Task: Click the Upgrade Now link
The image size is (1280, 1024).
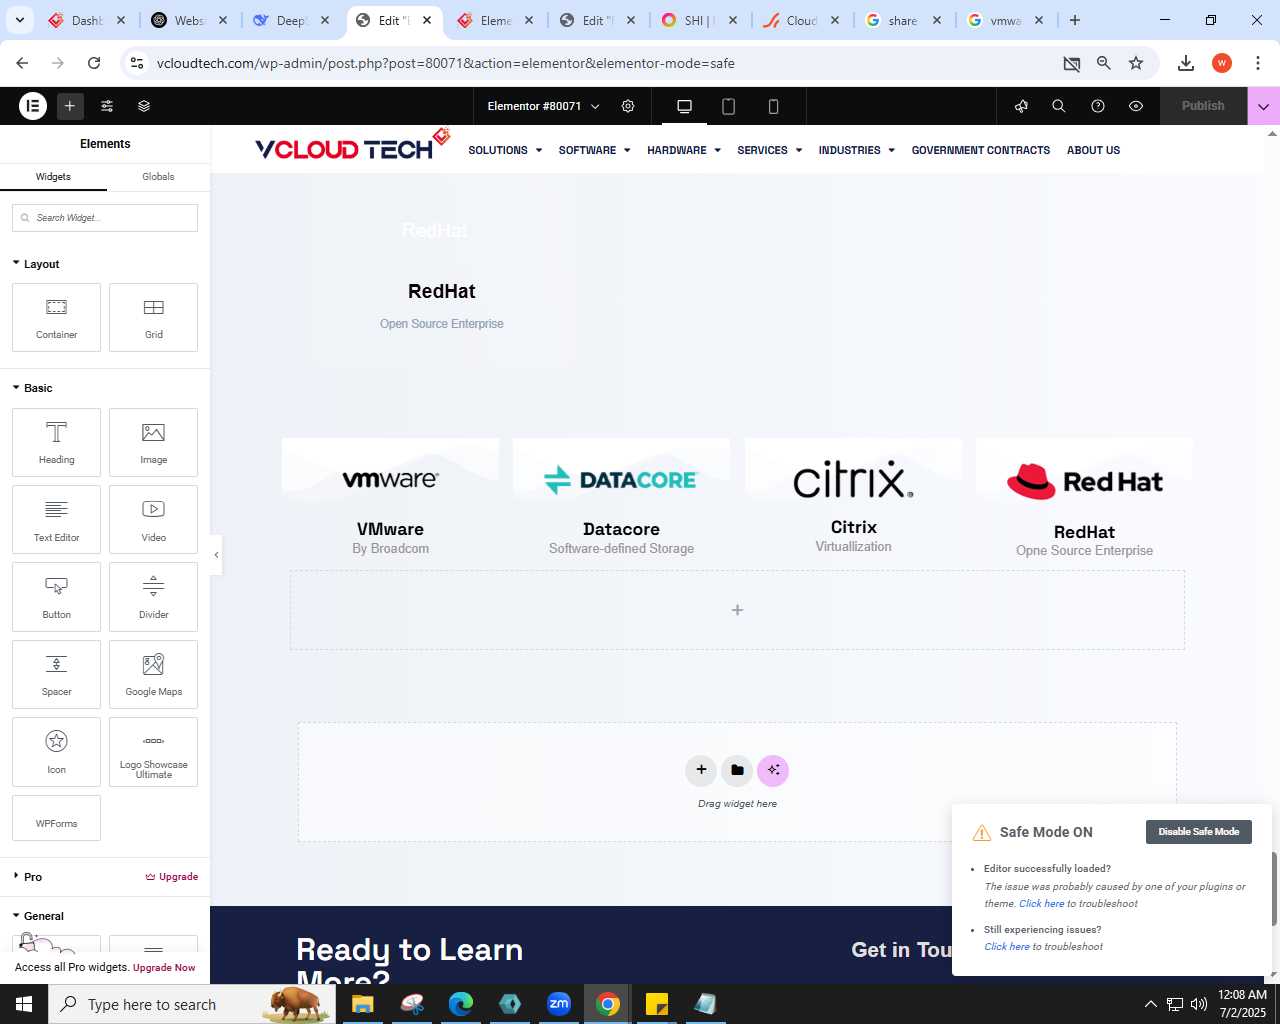Action: pyautogui.click(x=164, y=968)
